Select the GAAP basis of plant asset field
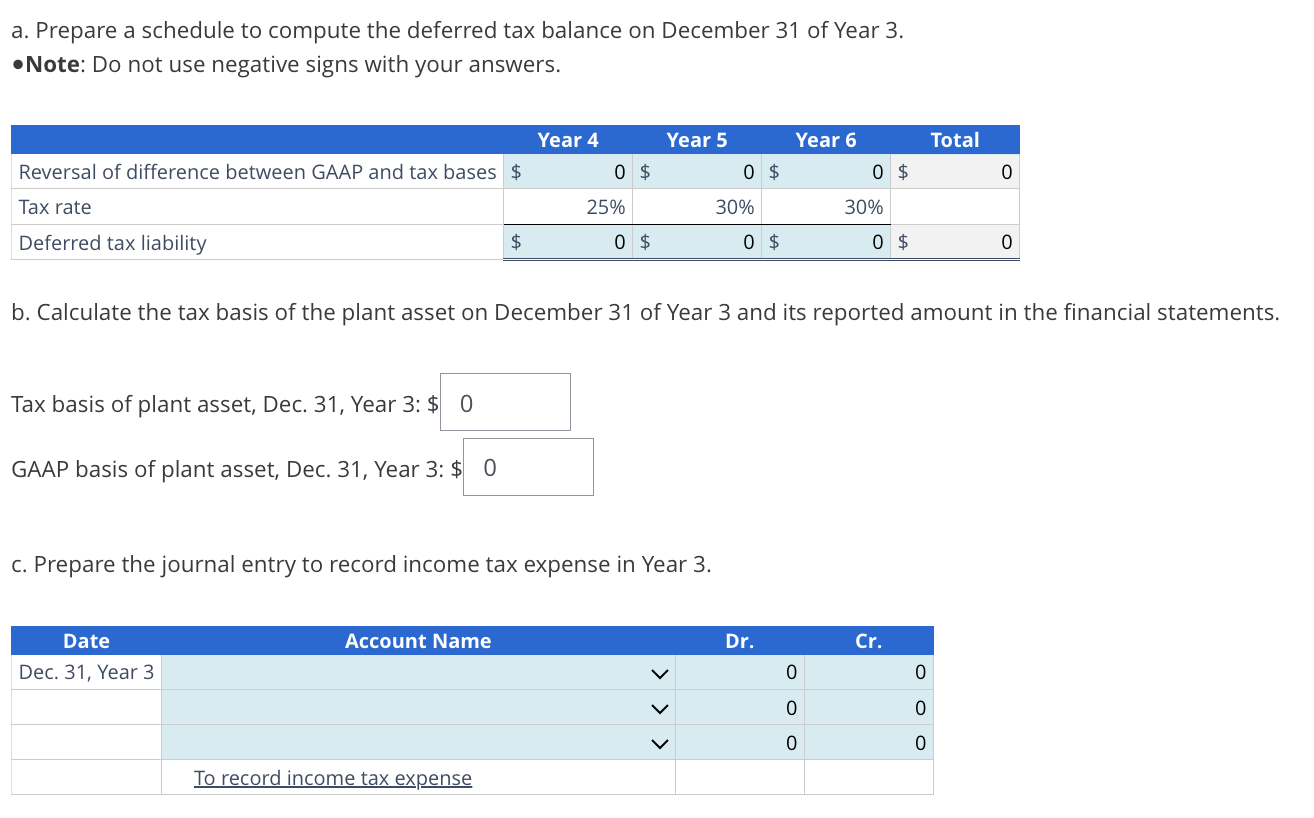 coord(528,466)
